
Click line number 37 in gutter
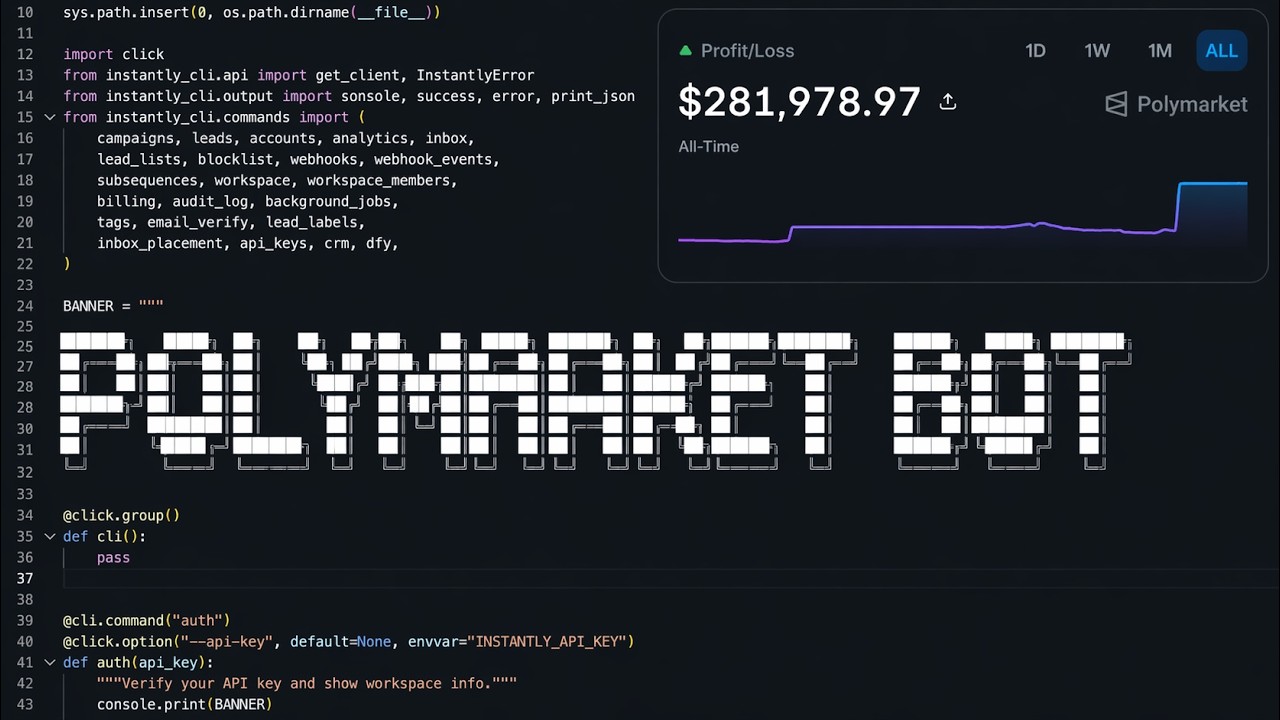point(25,578)
